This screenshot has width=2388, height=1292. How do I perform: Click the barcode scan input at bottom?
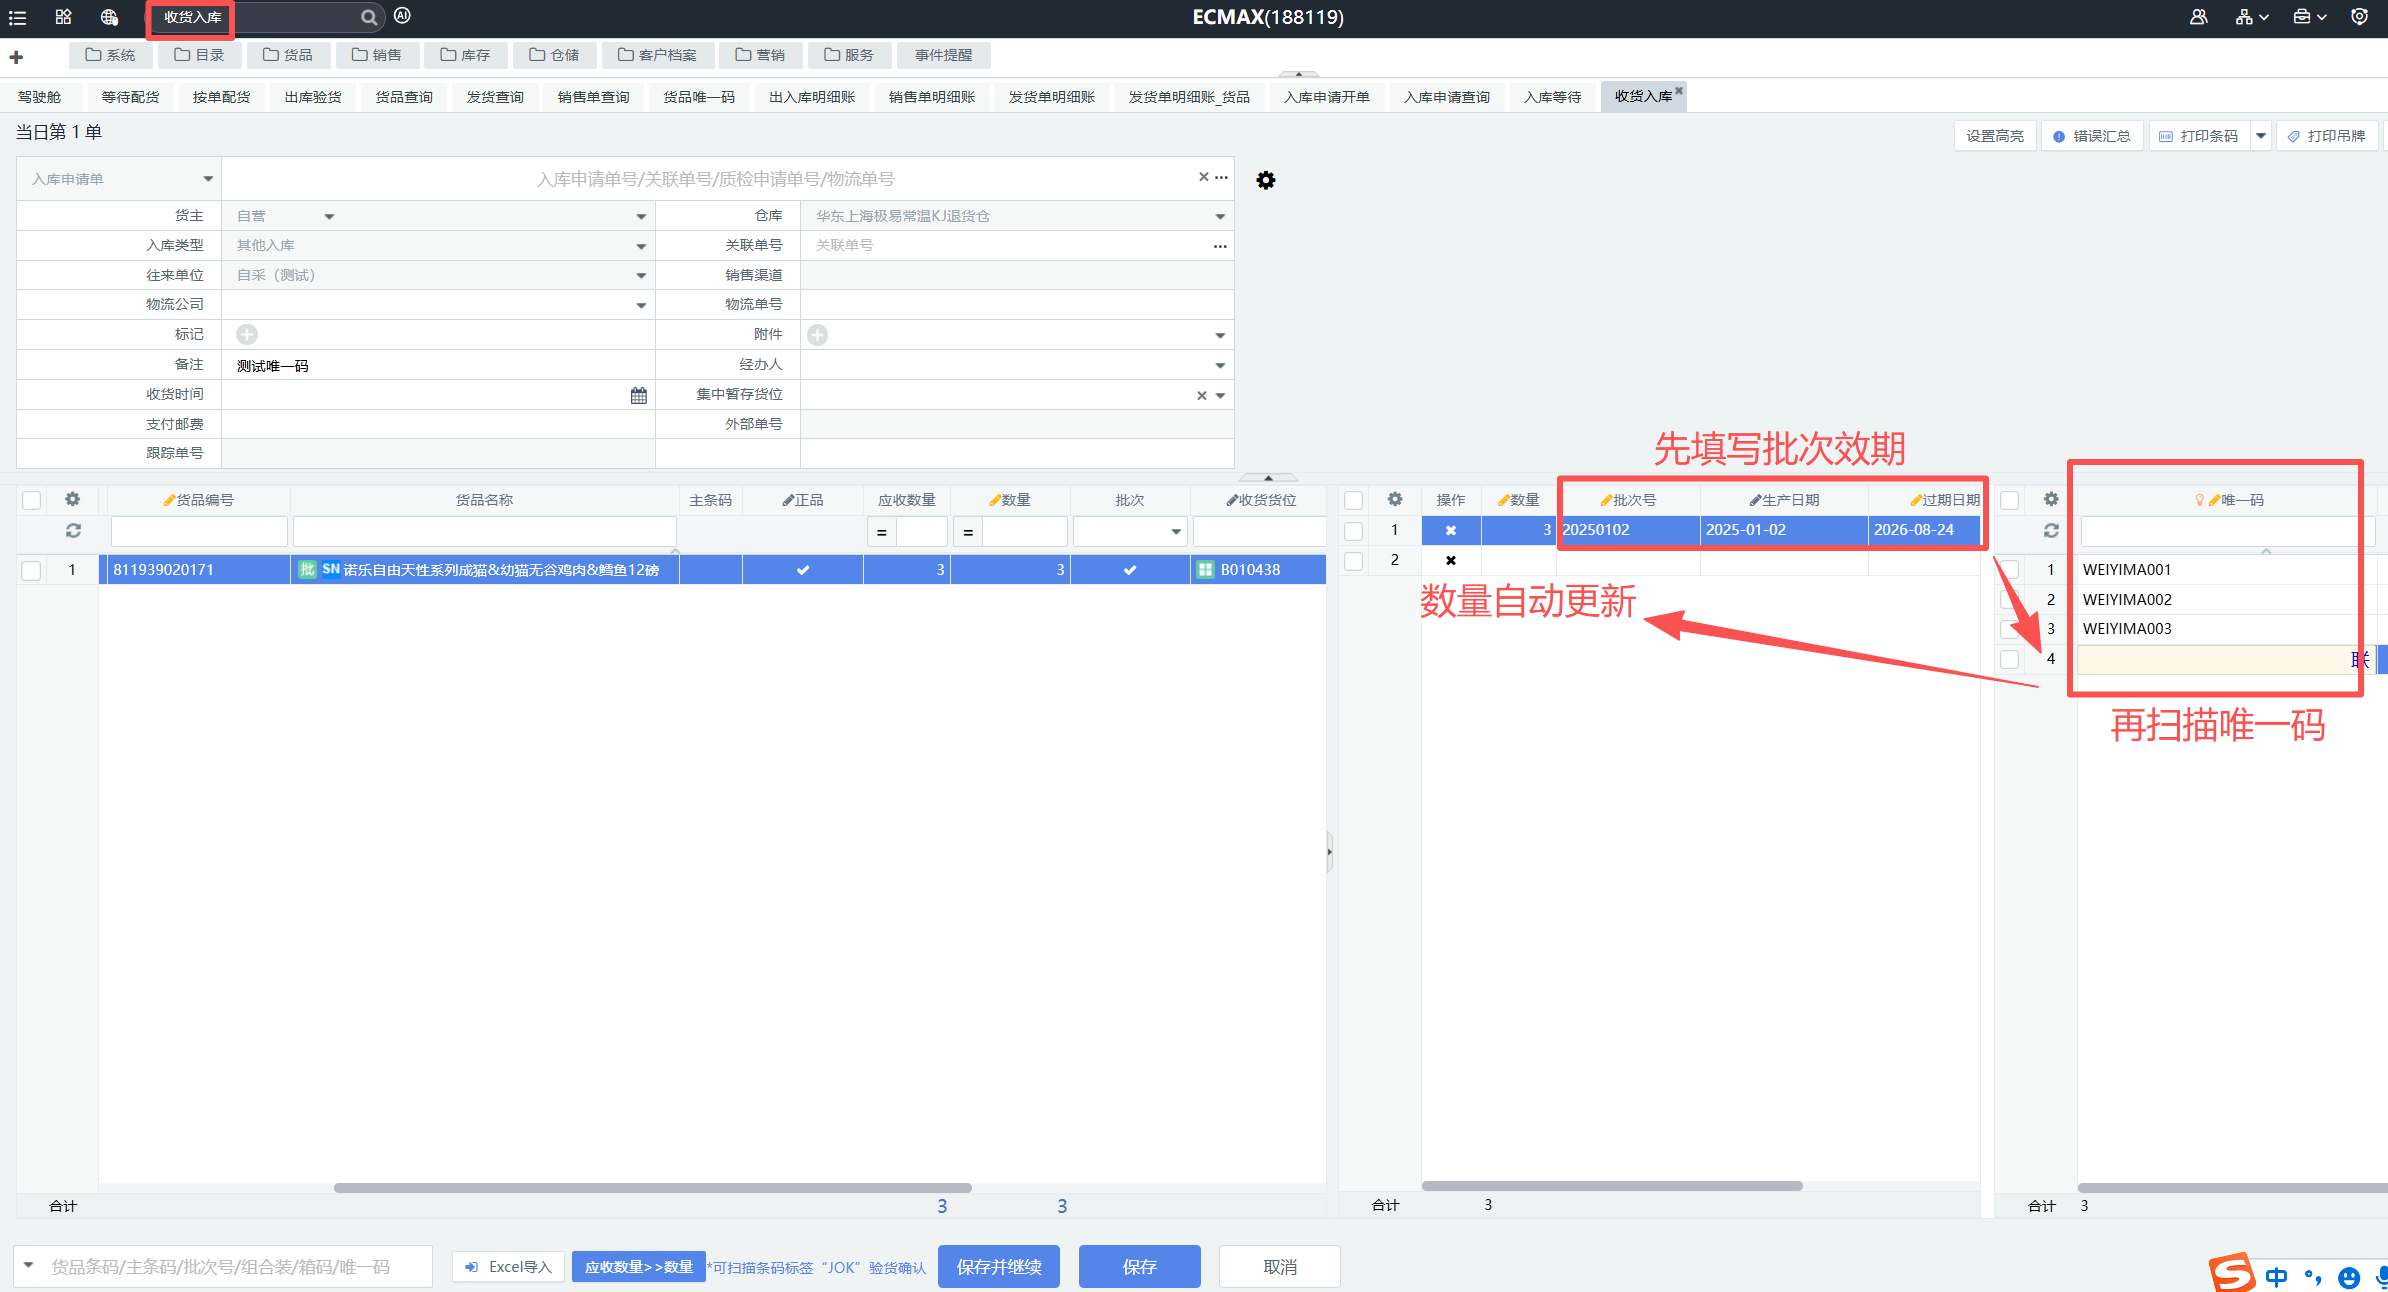point(223,1267)
